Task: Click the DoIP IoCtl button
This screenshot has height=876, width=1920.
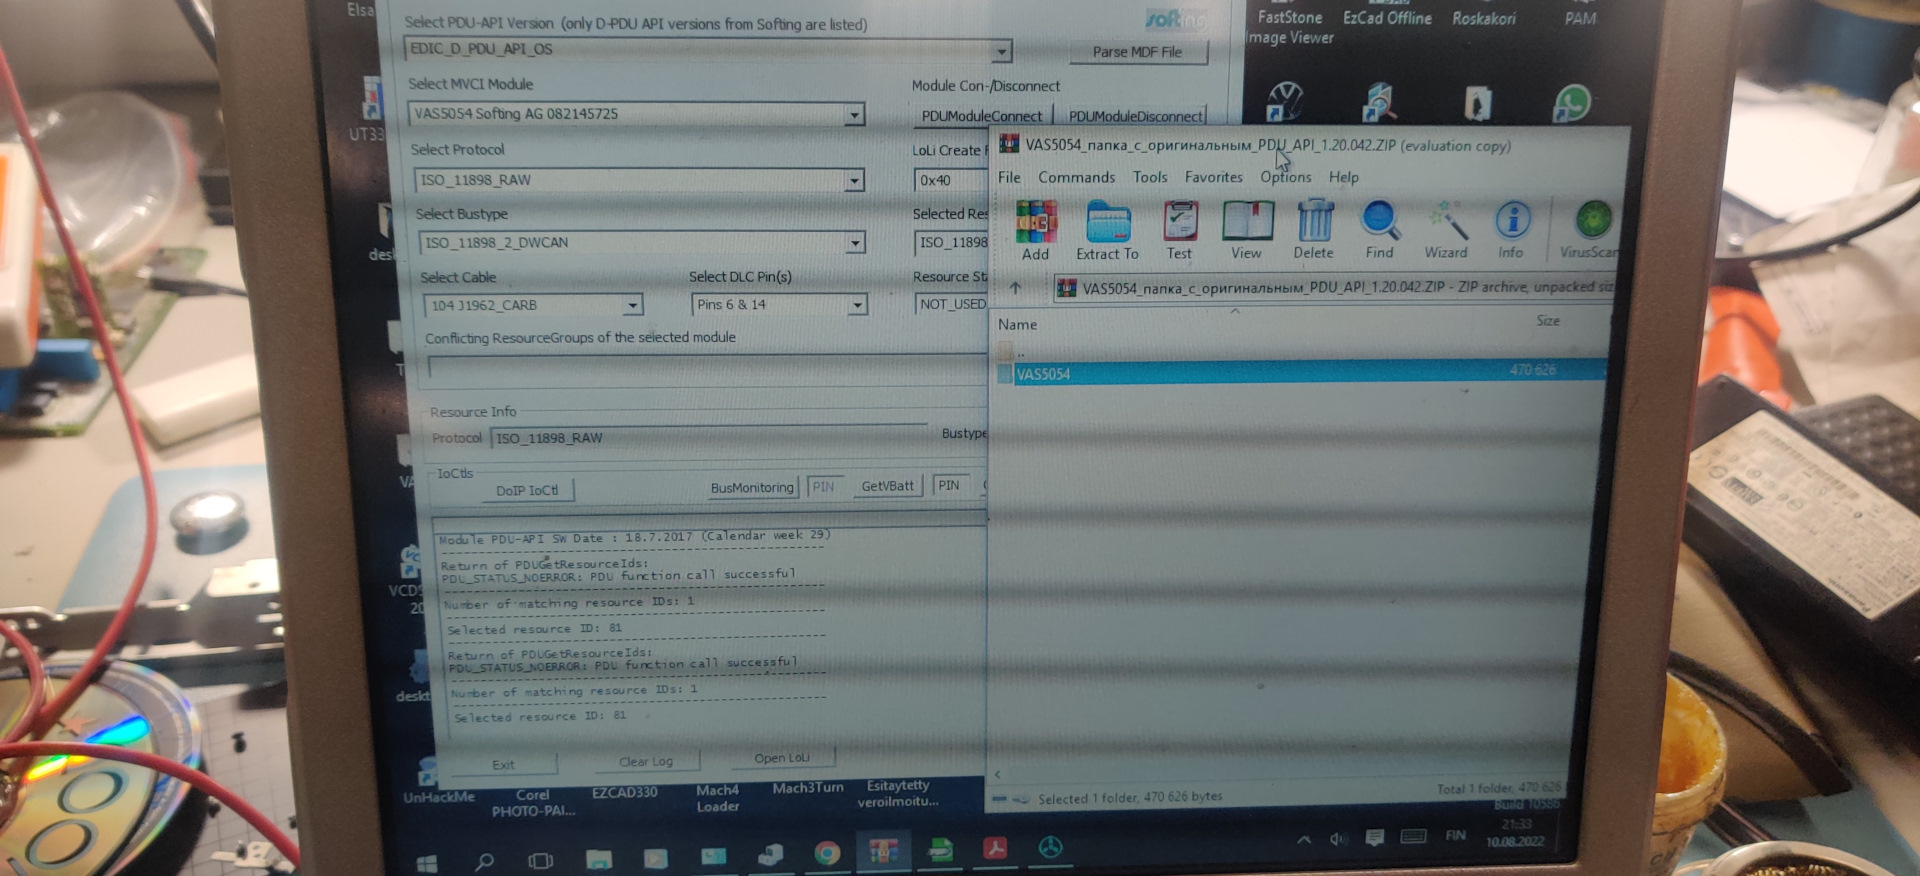Action: 527,490
